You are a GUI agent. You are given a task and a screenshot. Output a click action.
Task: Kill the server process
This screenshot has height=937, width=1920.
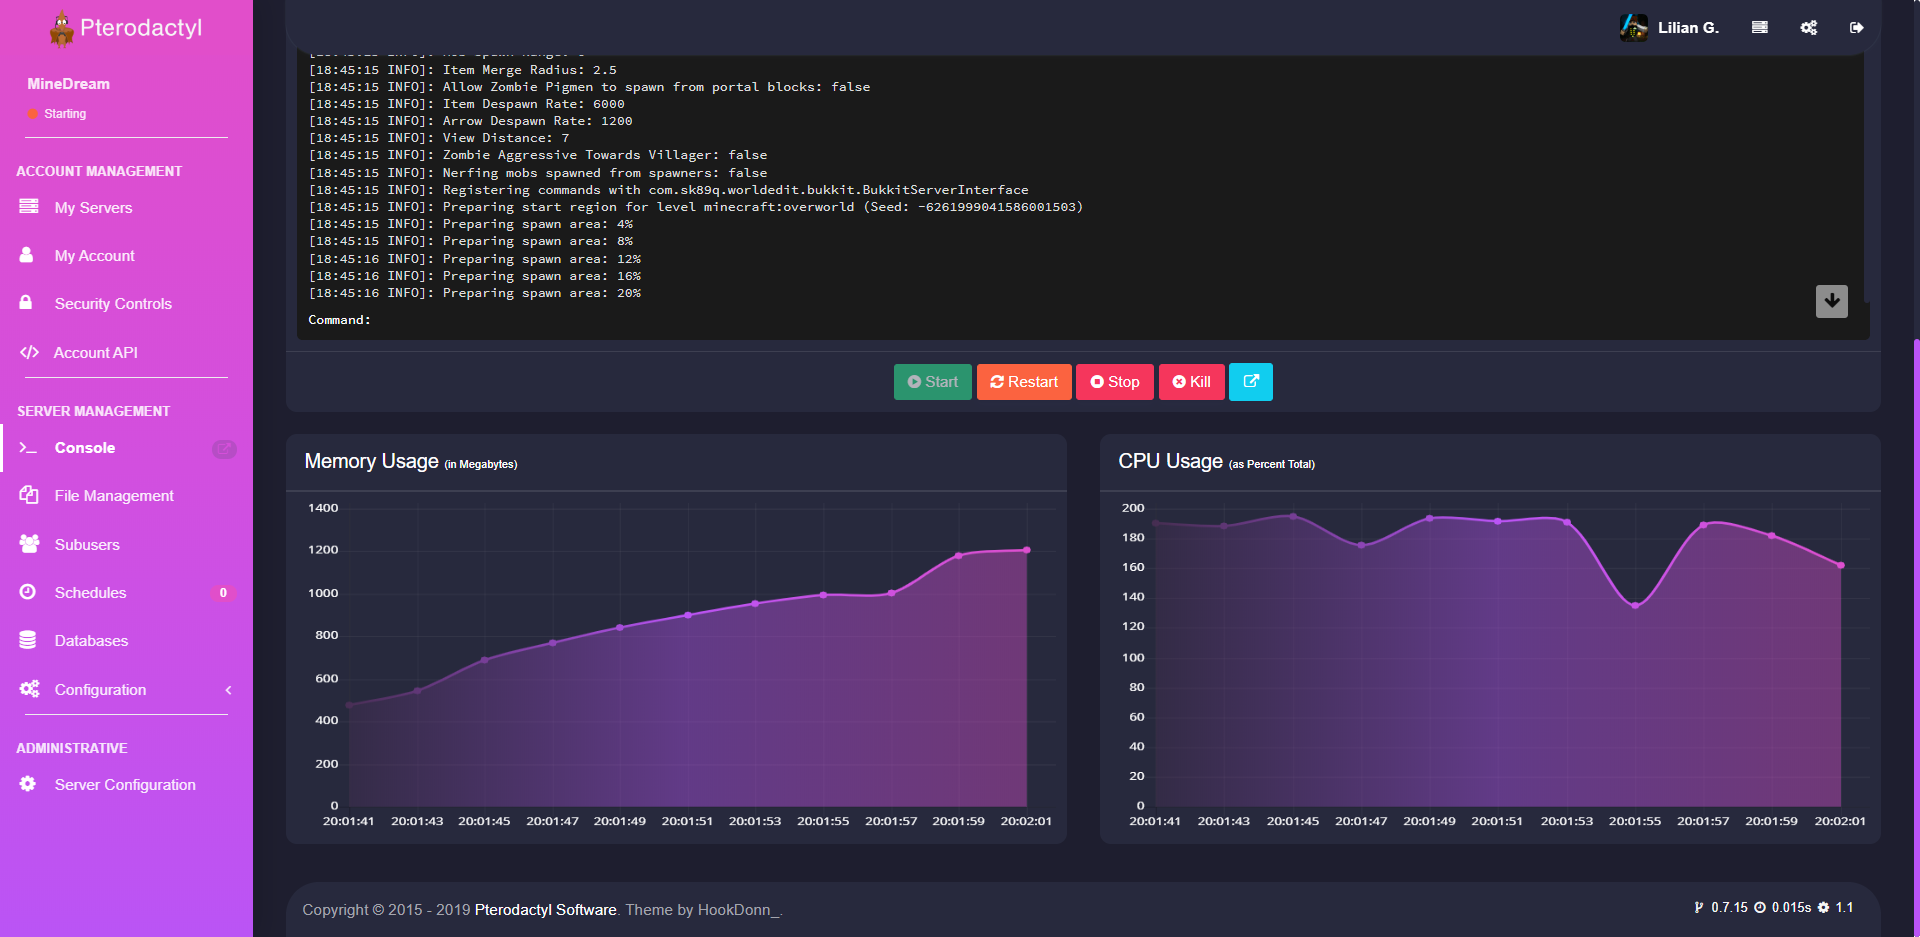(x=1191, y=382)
